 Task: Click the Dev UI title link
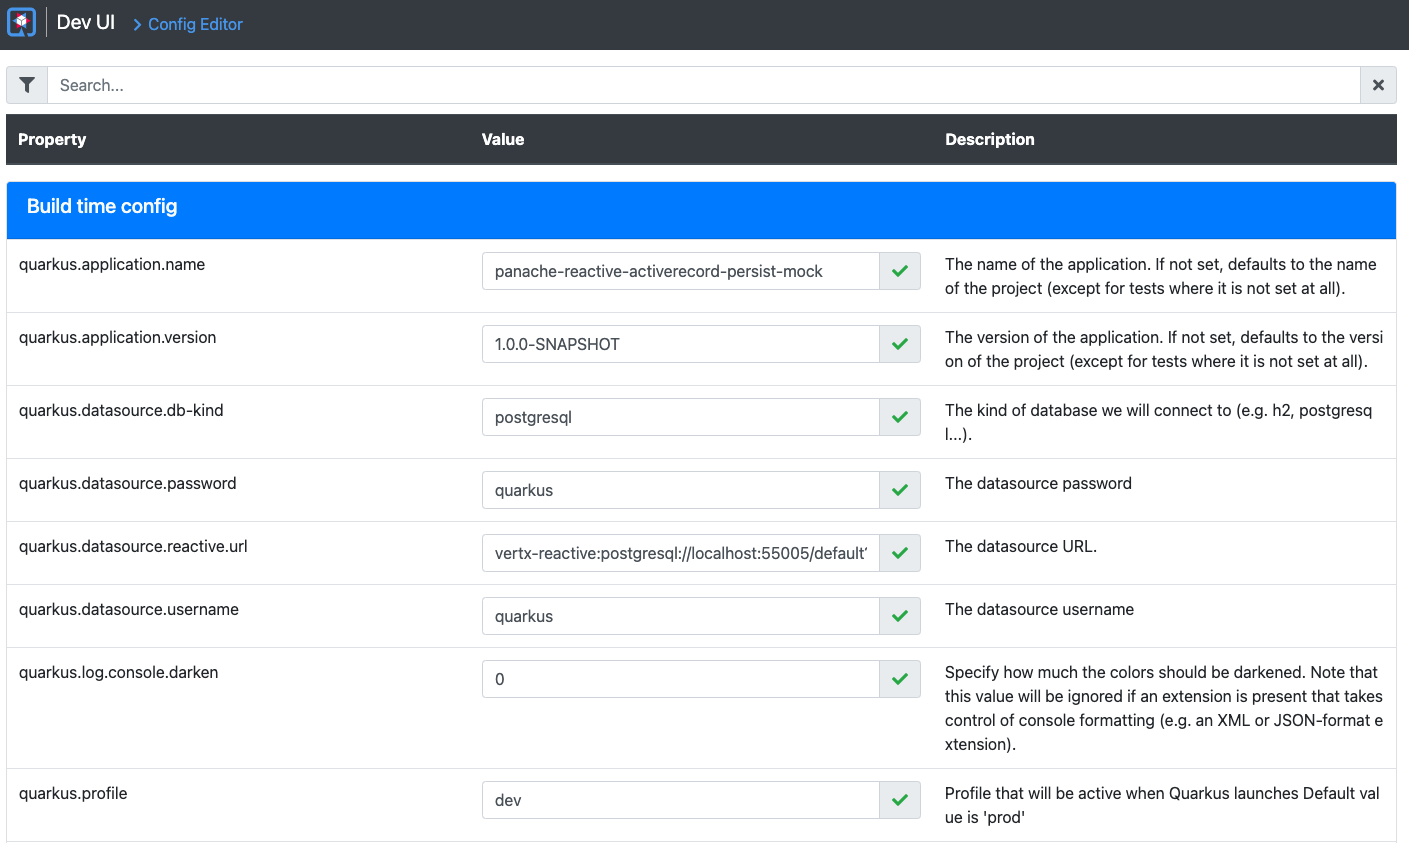(x=86, y=23)
